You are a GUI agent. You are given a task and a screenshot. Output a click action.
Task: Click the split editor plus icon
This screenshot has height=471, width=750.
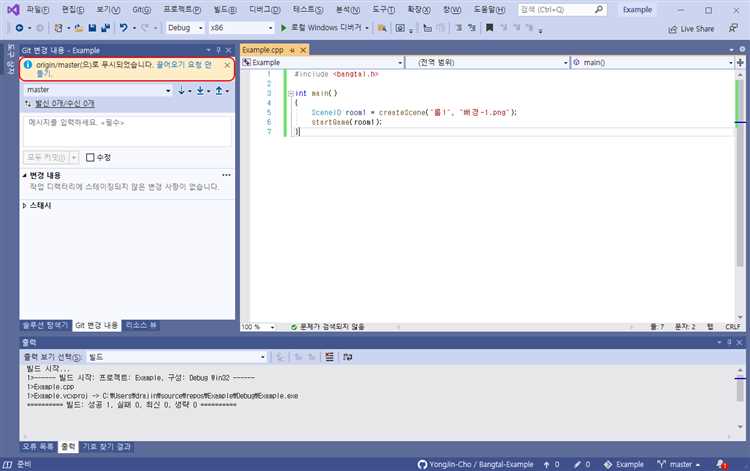[740, 63]
